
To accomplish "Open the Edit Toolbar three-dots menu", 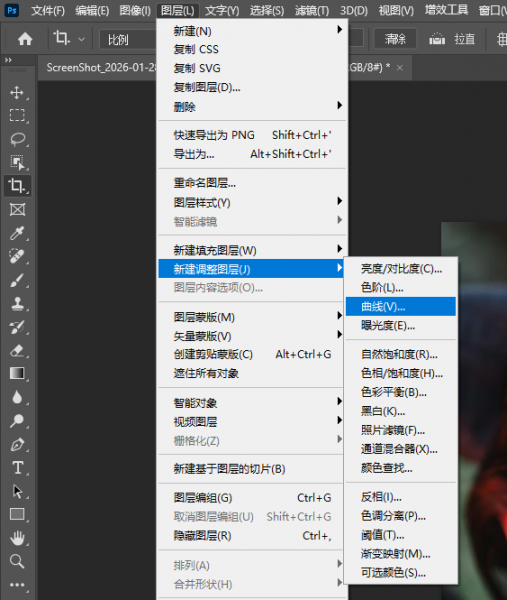I will 17,585.
